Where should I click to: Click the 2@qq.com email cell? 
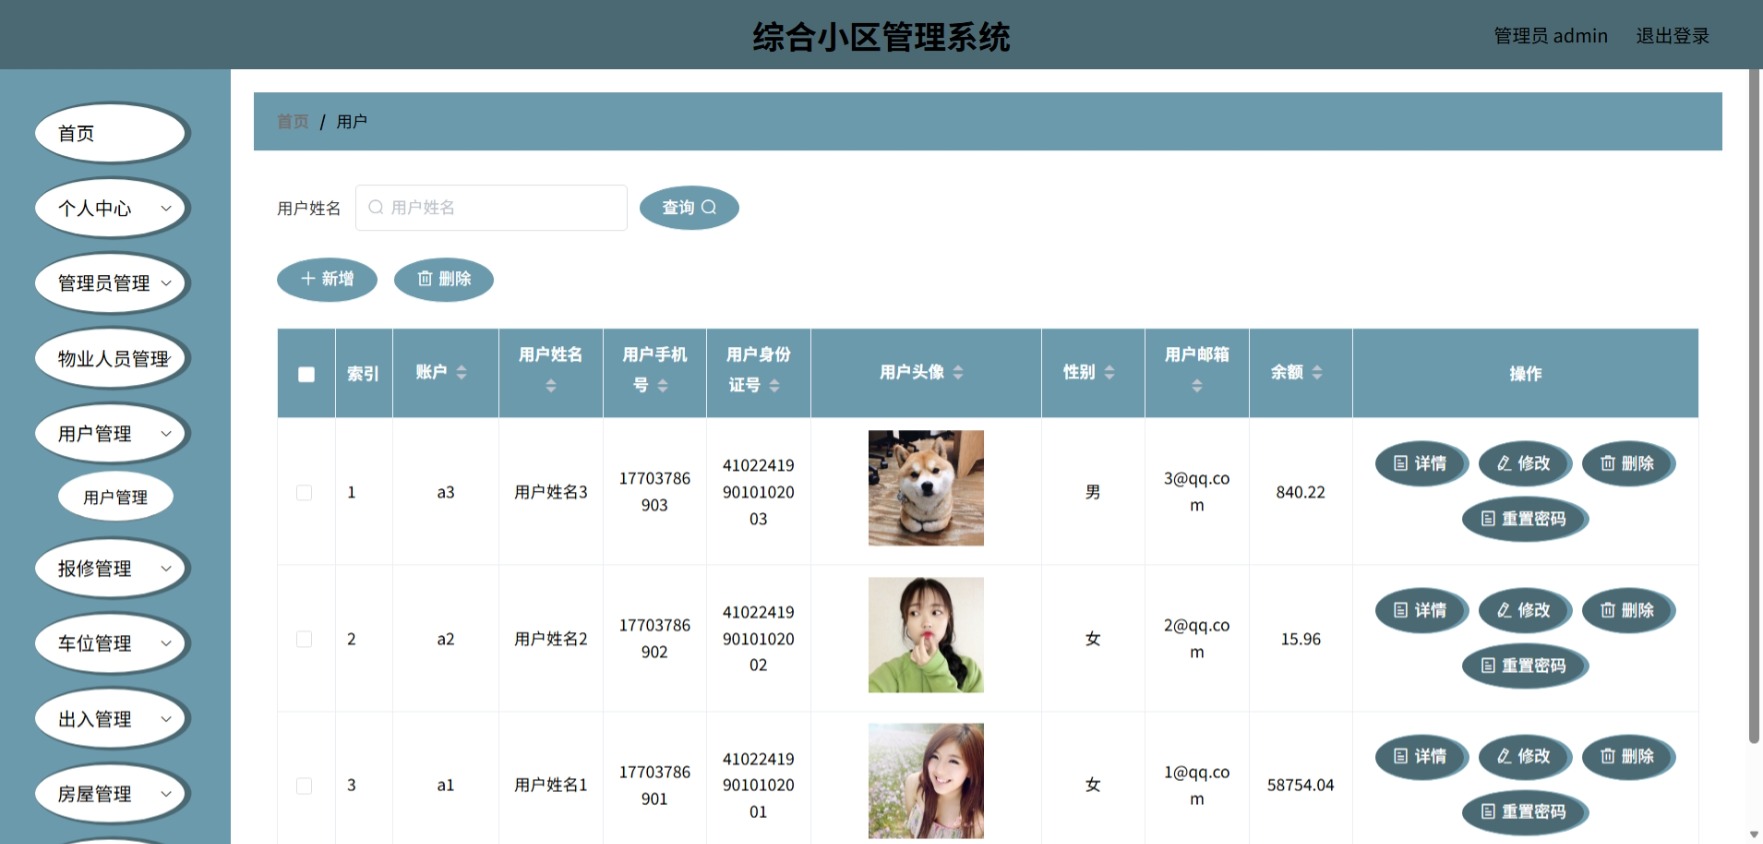click(x=1197, y=639)
